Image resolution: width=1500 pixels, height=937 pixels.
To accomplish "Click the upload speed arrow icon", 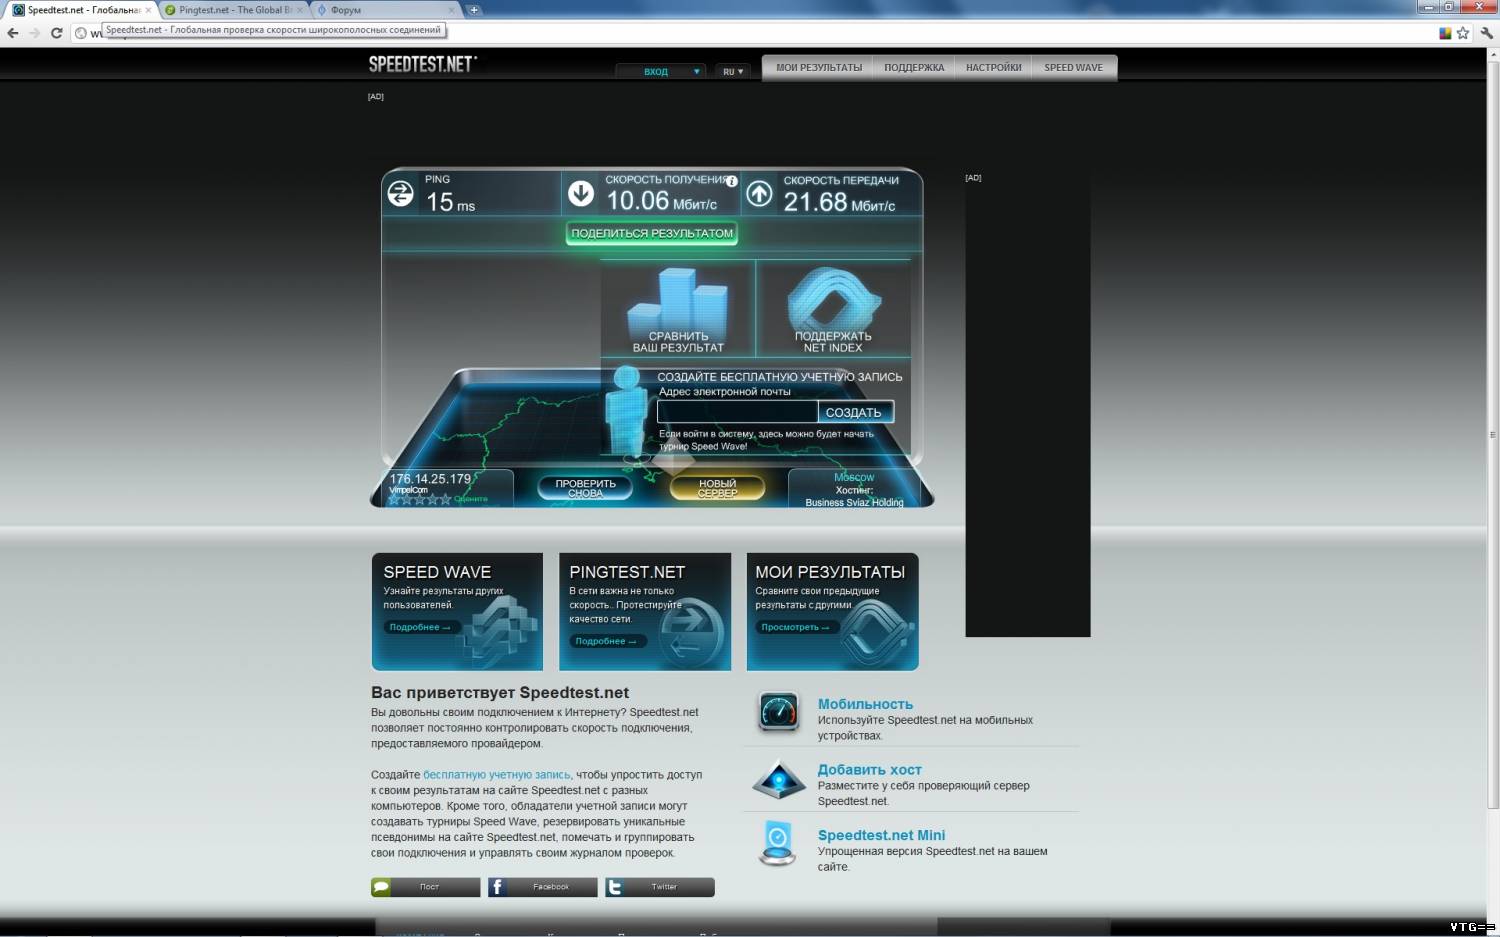I will (x=759, y=193).
